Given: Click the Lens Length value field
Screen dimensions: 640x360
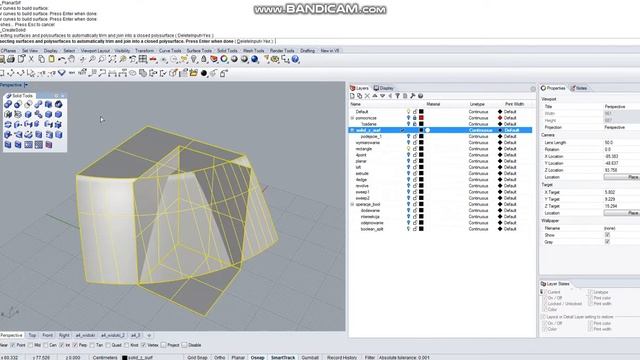Looking at the screenshot, I should point(622,143).
